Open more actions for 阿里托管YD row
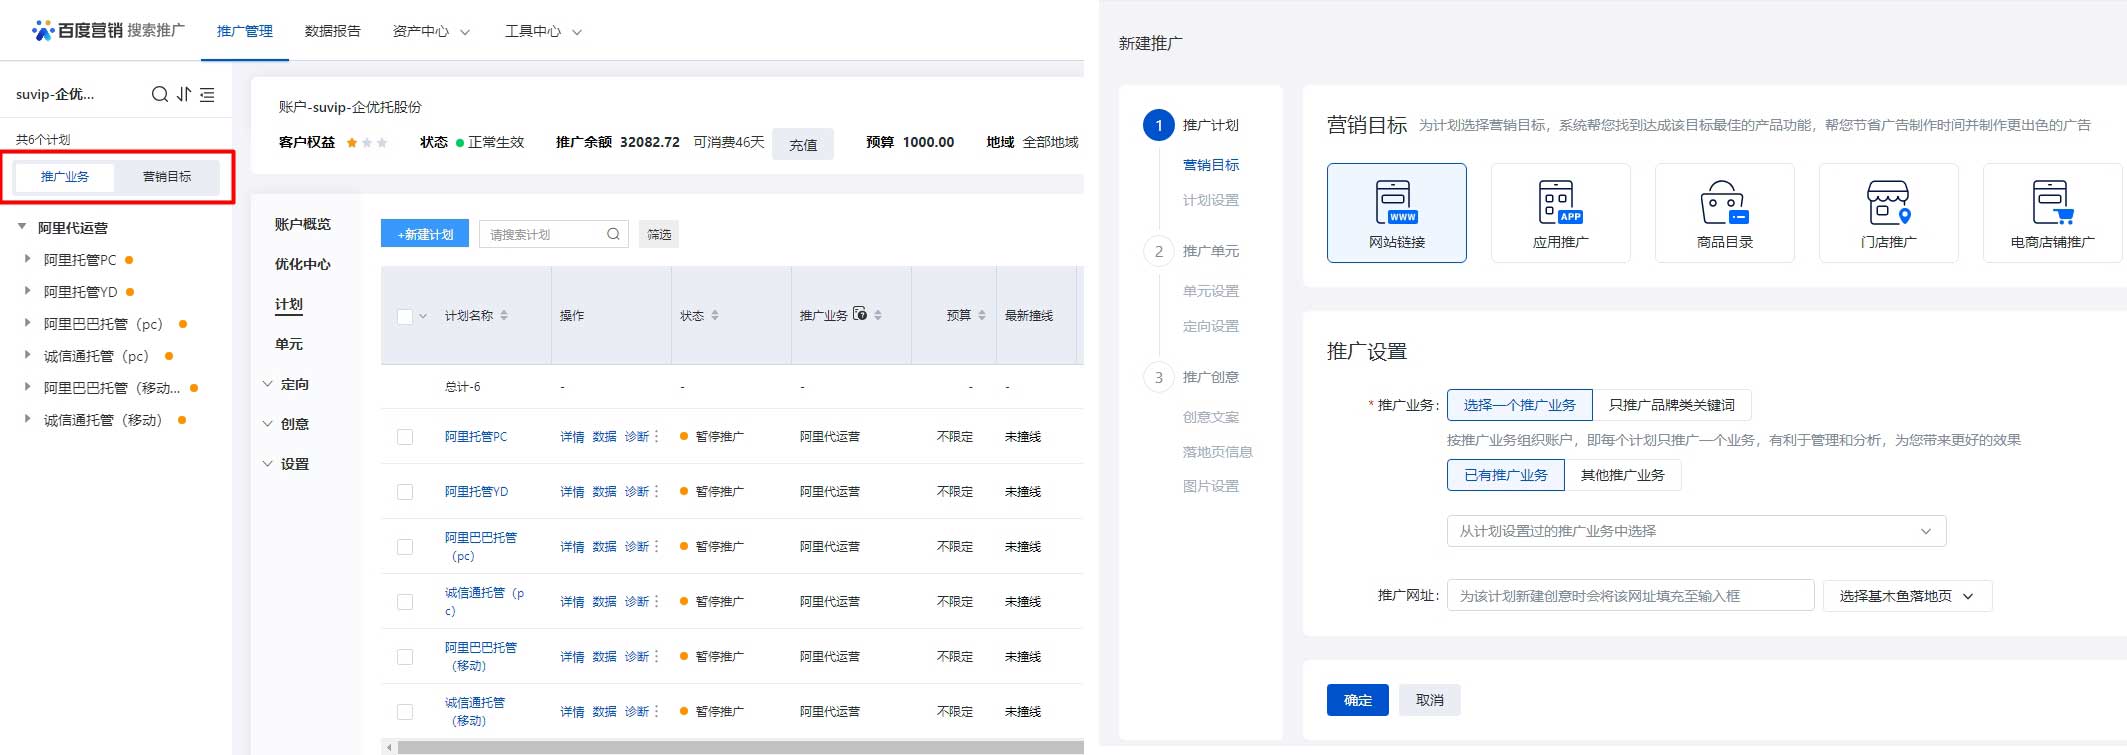The height and width of the screenshot is (755, 2127). point(656,491)
